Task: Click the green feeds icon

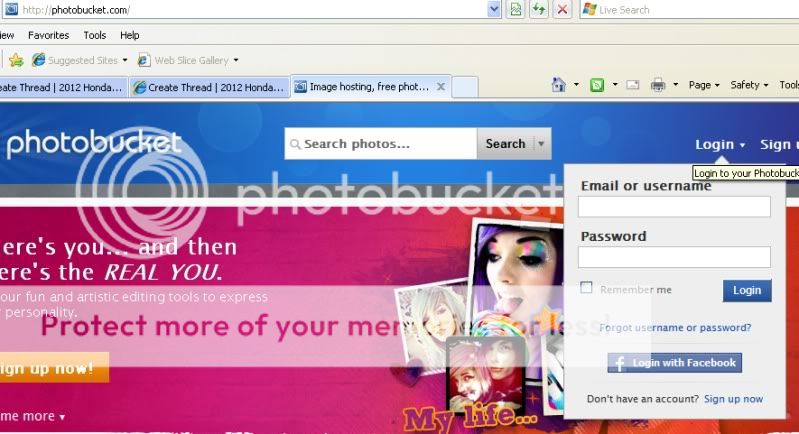Action: coord(597,85)
